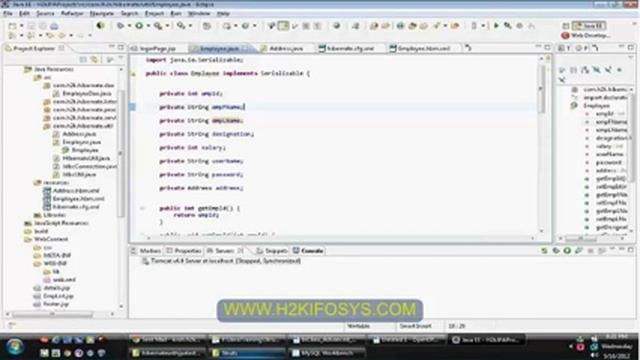Select Address.hbm.xml in resources folder
The image size is (640, 360).
[x=72, y=191]
